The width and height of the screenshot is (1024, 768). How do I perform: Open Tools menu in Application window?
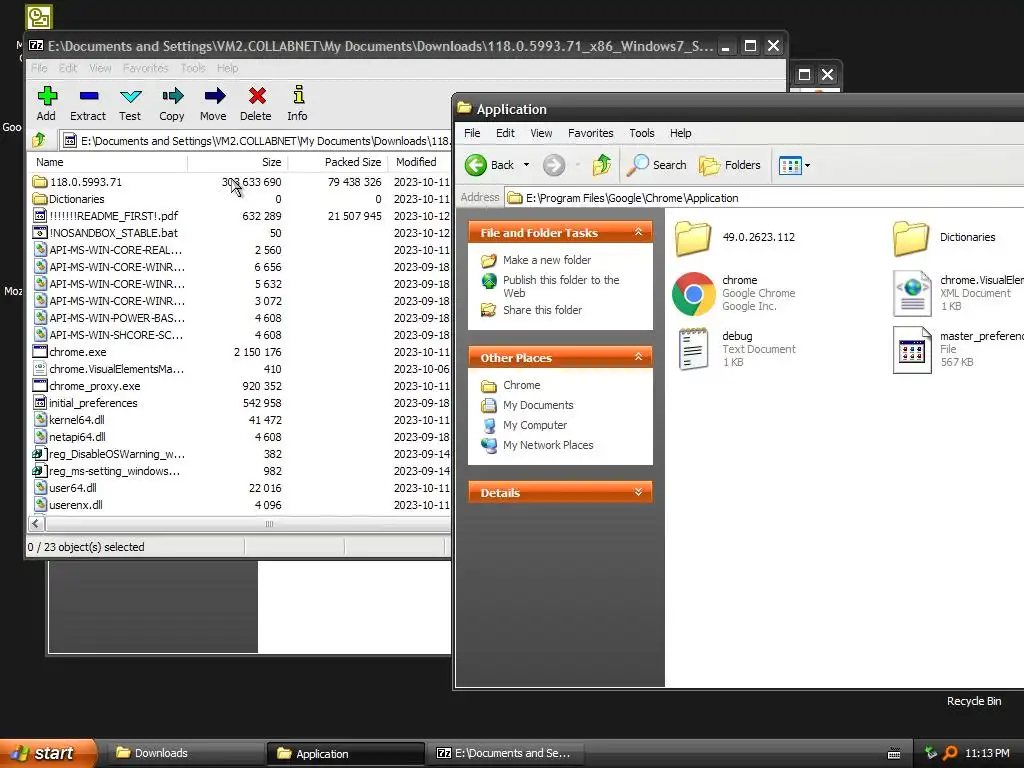click(x=641, y=133)
